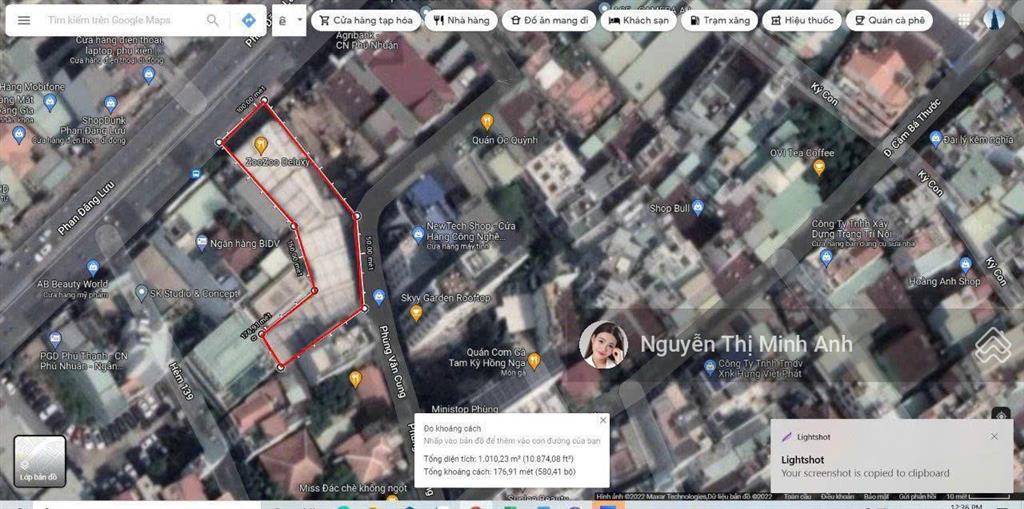The image size is (1024, 509).
Task: Select the AB Beauty World marker
Action: (93, 267)
